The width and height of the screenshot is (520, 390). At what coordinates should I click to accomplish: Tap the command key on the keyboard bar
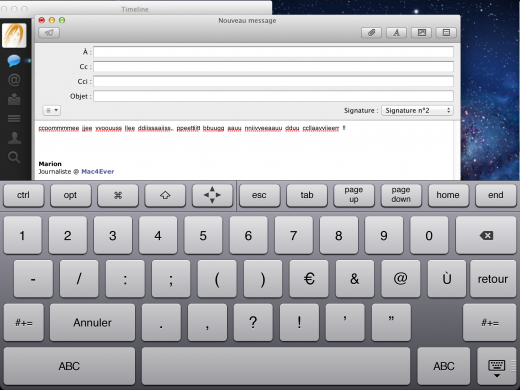118,195
